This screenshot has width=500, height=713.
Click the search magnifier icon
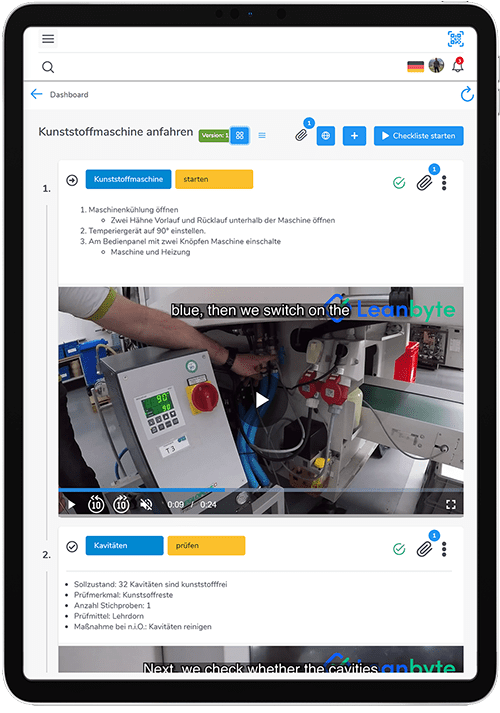(x=48, y=67)
